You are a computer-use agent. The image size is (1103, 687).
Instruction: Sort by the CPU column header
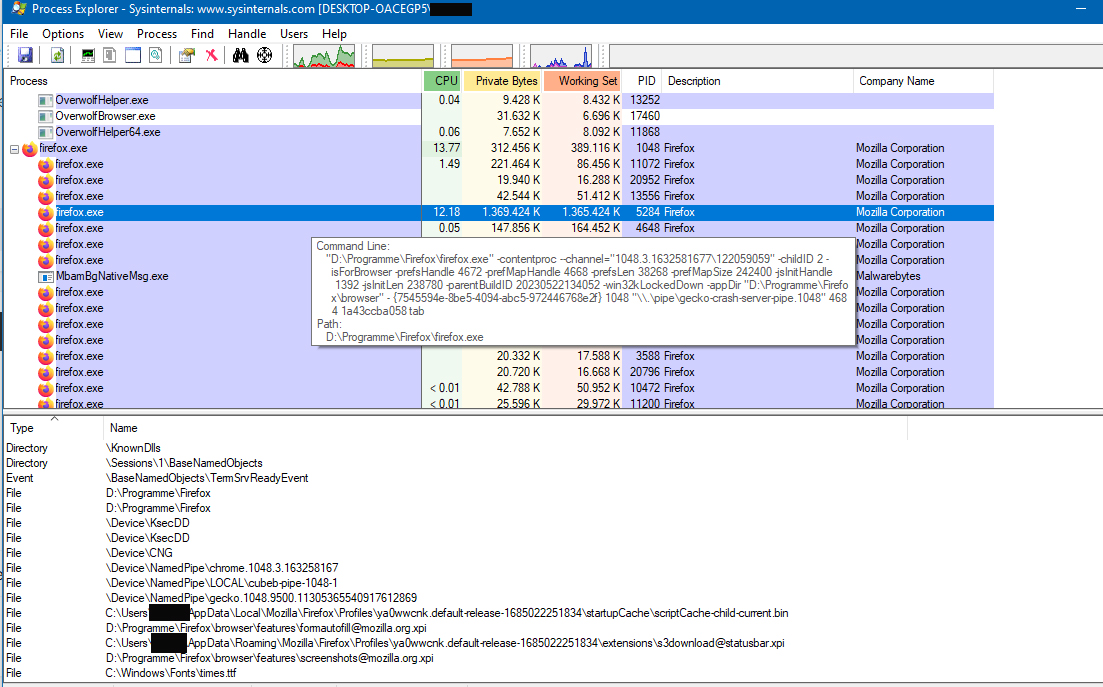(446, 81)
